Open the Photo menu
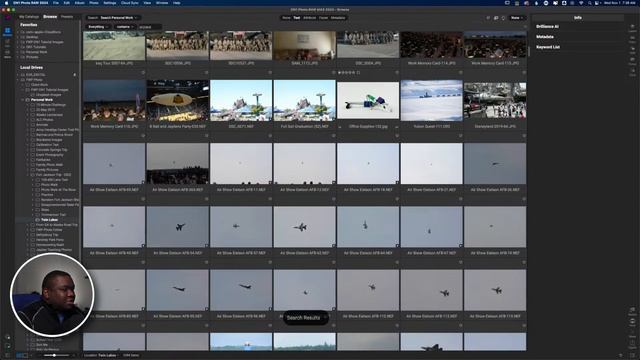The height and width of the screenshot is (360, 640). pyautogui.click(x=94, y=3)
